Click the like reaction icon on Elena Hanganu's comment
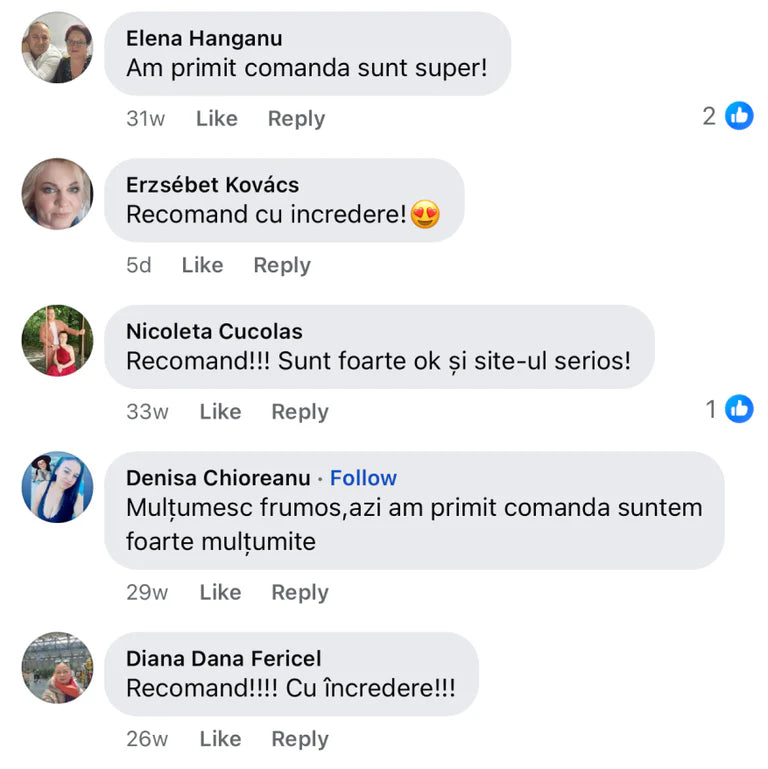The height and width of the screenshot is (769, 768). tap(739, 116)
